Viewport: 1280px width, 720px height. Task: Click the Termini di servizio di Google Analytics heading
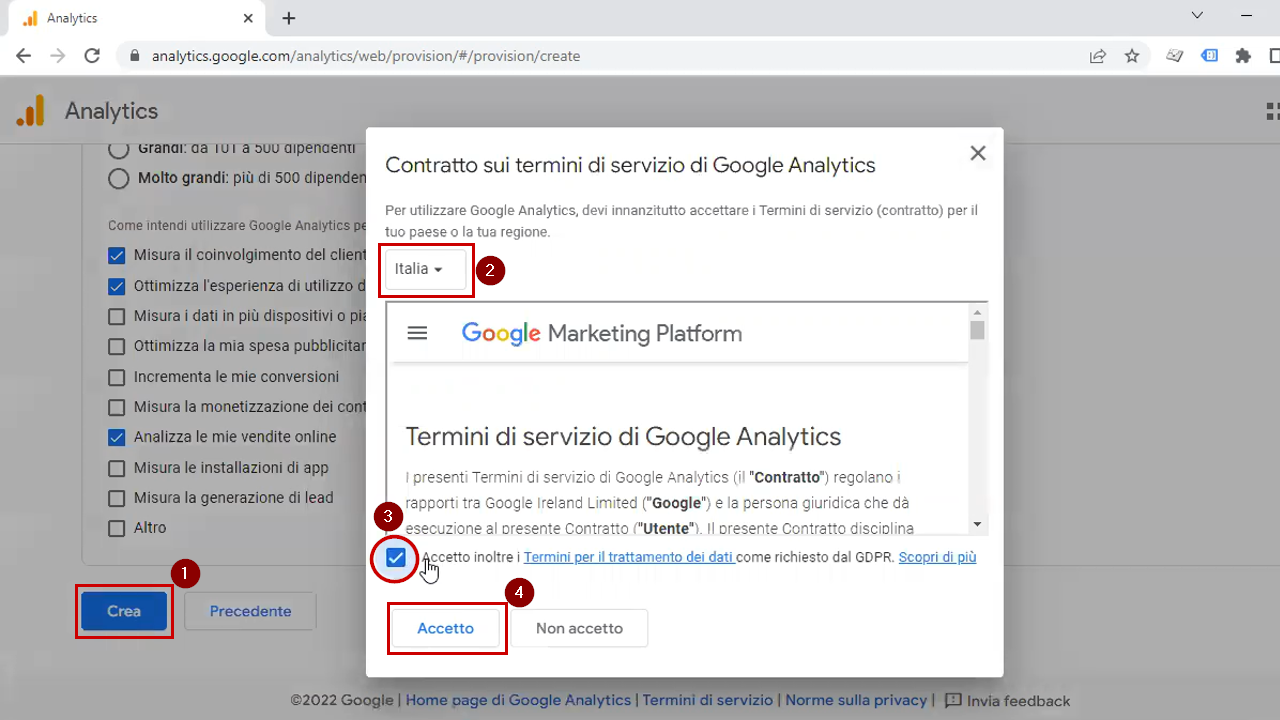pos(623,436)
